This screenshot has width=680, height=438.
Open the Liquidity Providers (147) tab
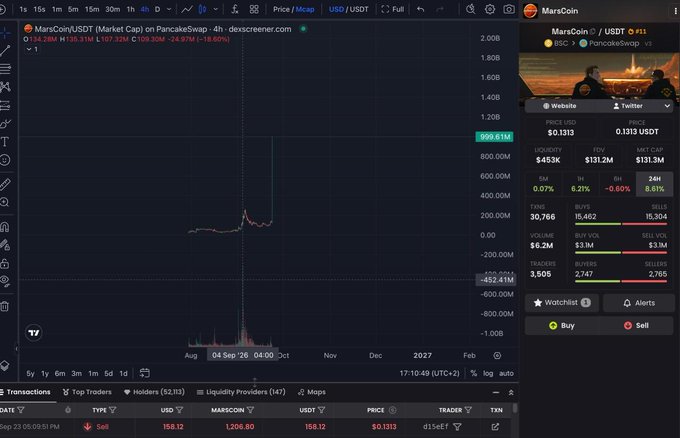(241, 392)
